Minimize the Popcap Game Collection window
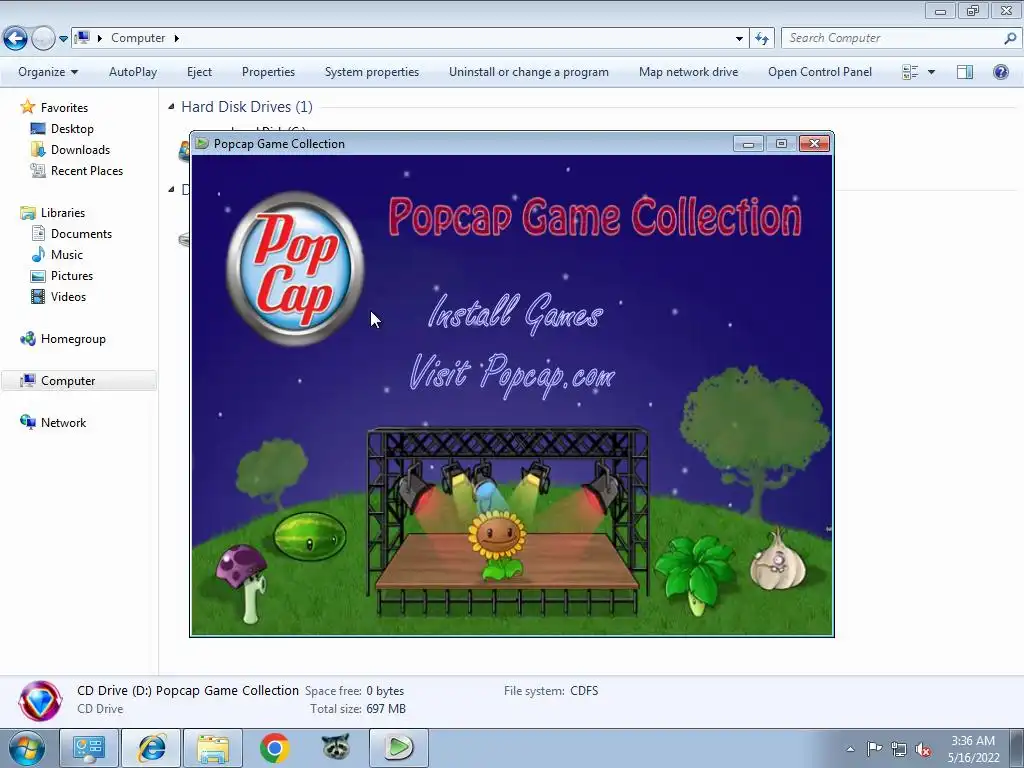Image resolution: width=1024 pixels, height=768 pixels. (x=748, y=144)
